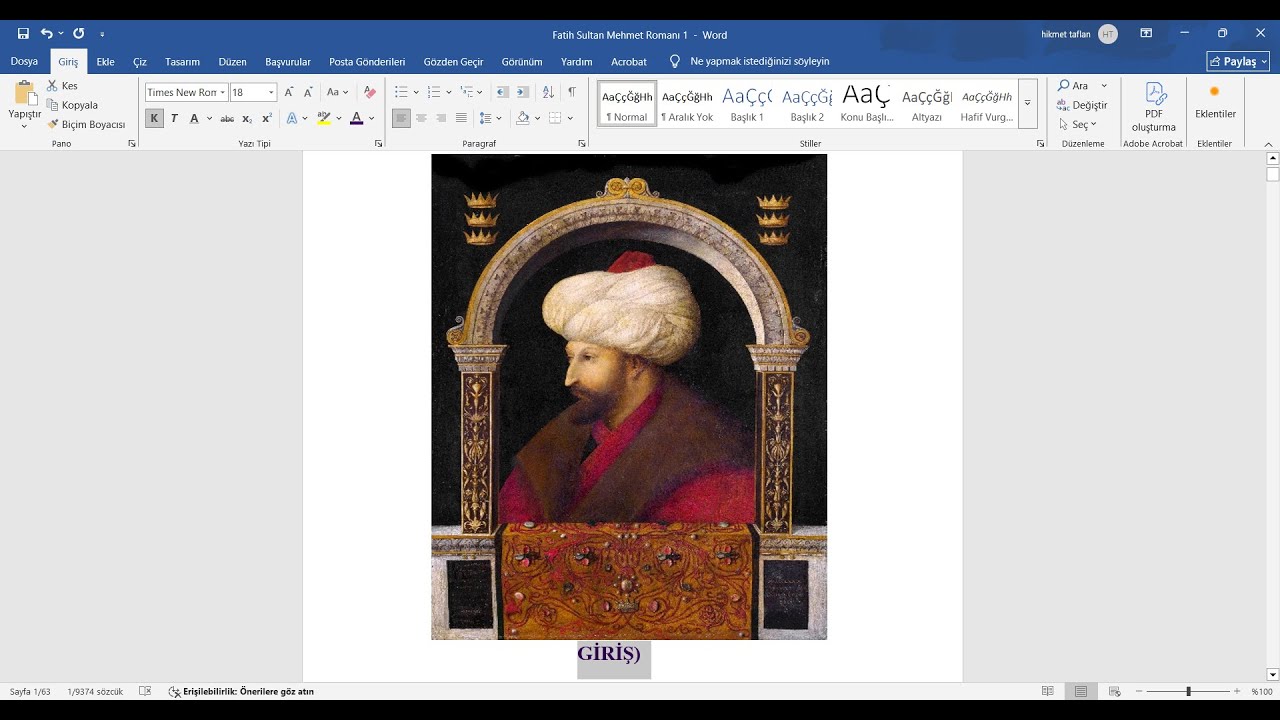Image resolution: width=1280 pixels, height=720 pixels.
Task: Toggle left text alignment
Action: pos(401,118)
